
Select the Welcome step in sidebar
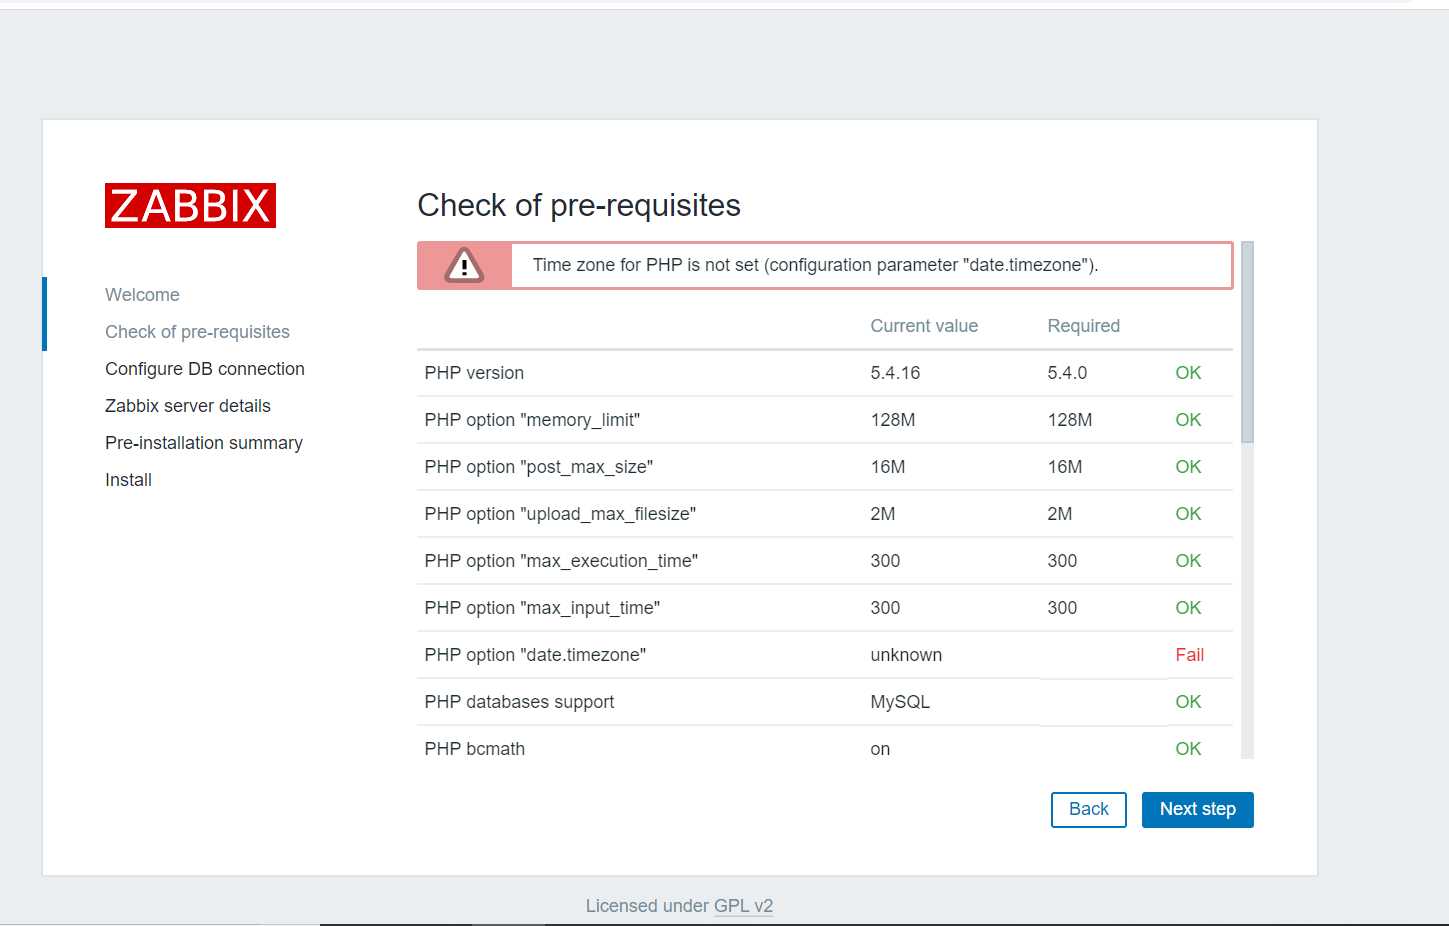[142, 295]
